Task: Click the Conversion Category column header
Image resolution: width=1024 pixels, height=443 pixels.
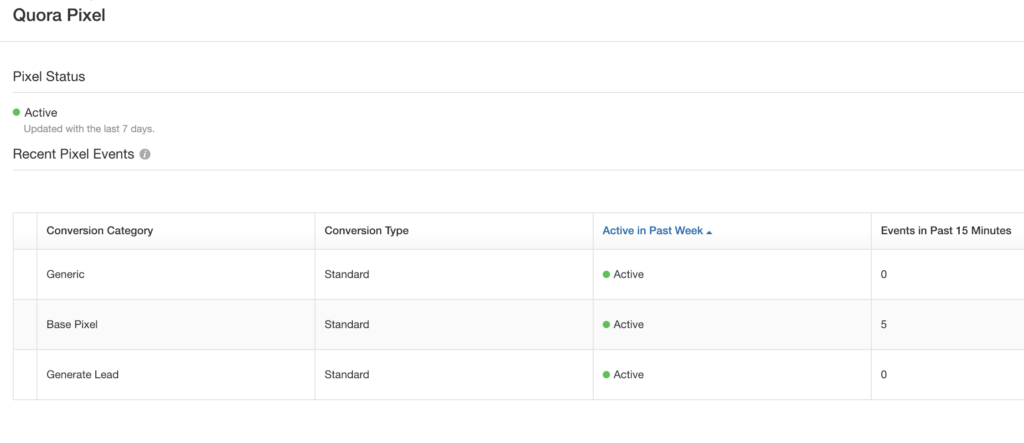Action: tap(100, 231)
